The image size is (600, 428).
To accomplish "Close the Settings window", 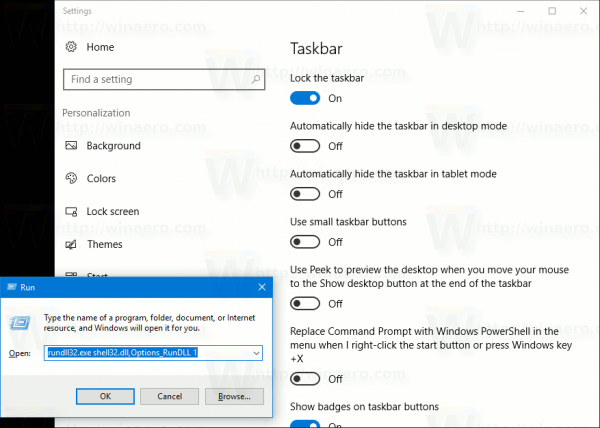I will 583,11.
